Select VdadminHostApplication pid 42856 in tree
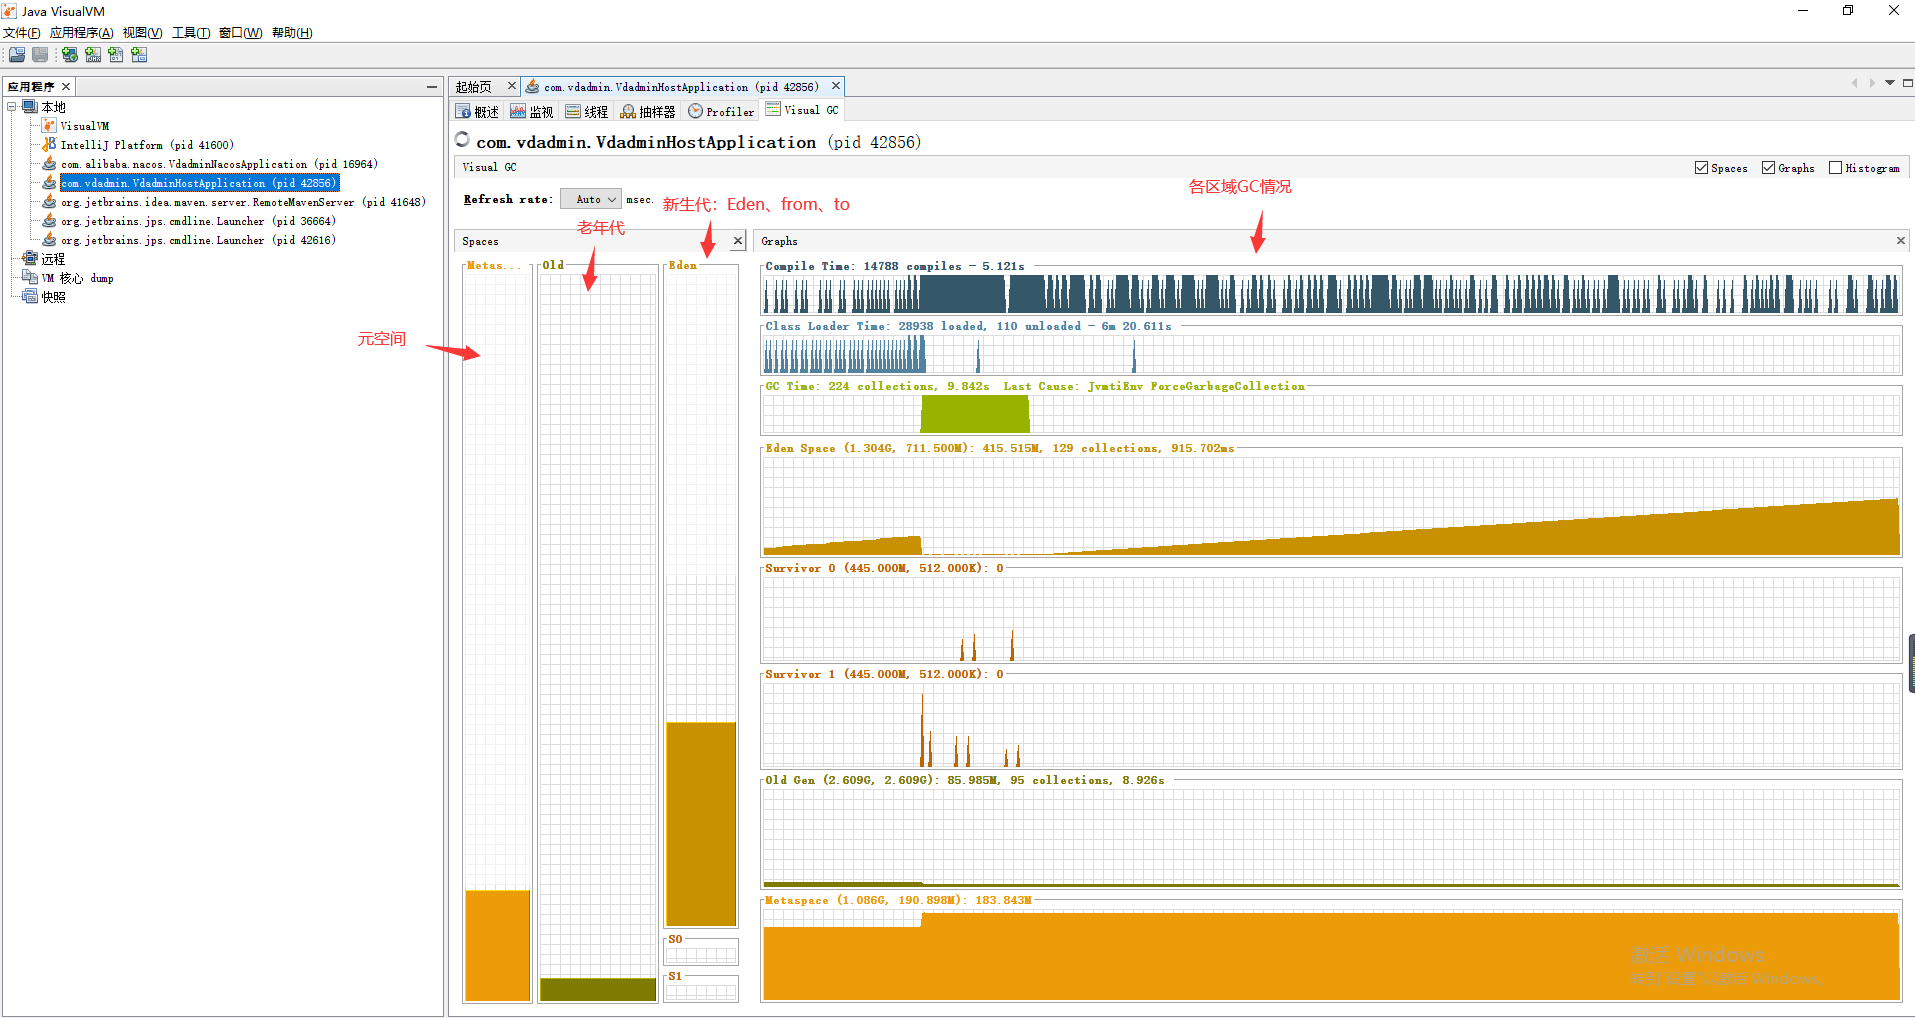The width and height of the screenshot is (1915, 1018). click(199, 183)
